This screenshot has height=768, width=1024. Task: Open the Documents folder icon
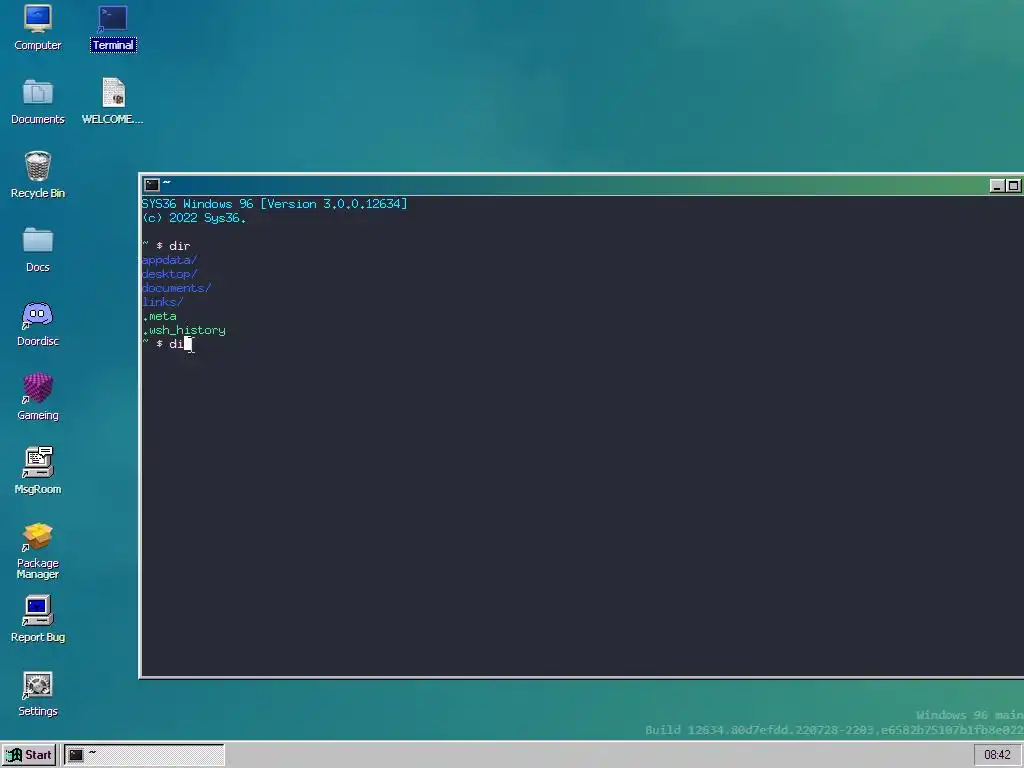(x=38, y=102)
